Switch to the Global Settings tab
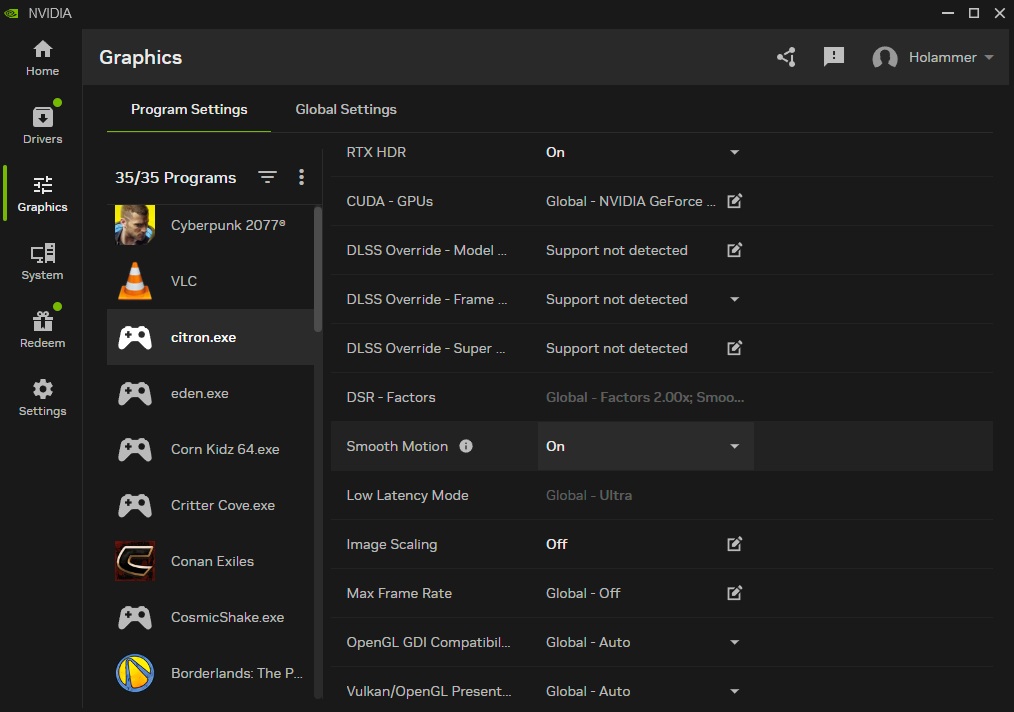 pyautogui.click(x=346, y=109)
